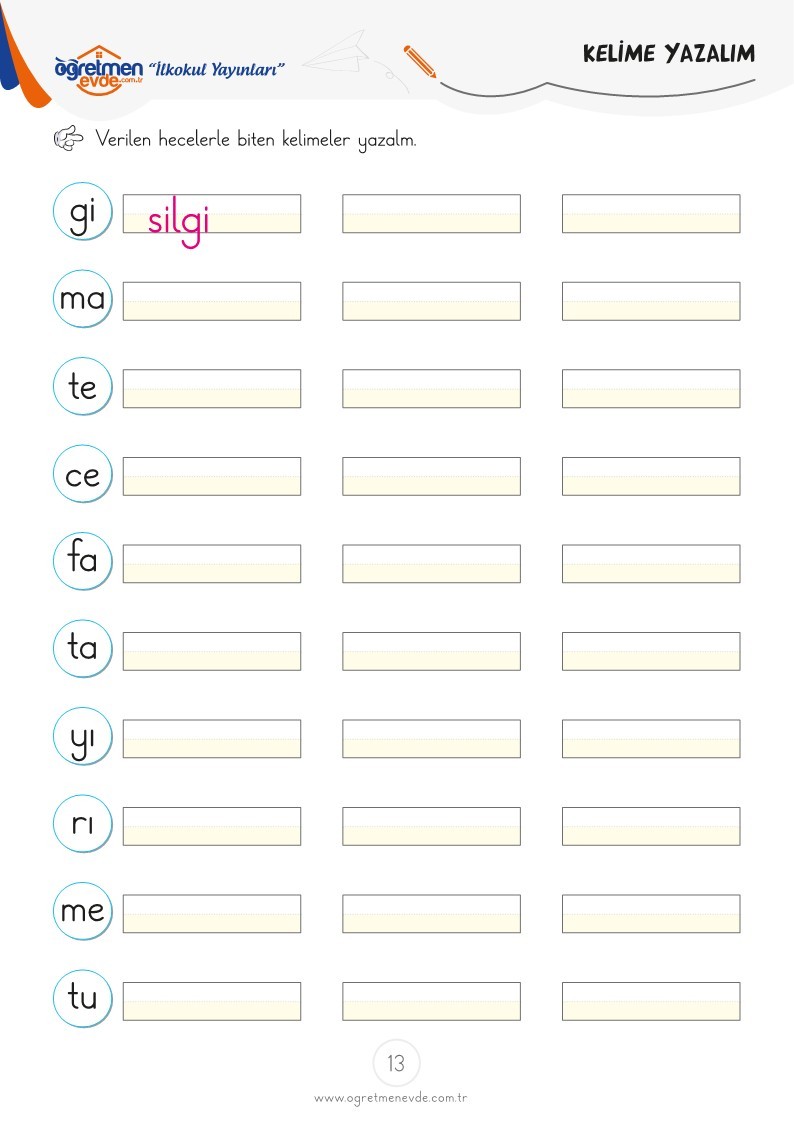Select the 'ma' syllable circle
Viewport: 794px width, 1123px height.
click(83, 299)
